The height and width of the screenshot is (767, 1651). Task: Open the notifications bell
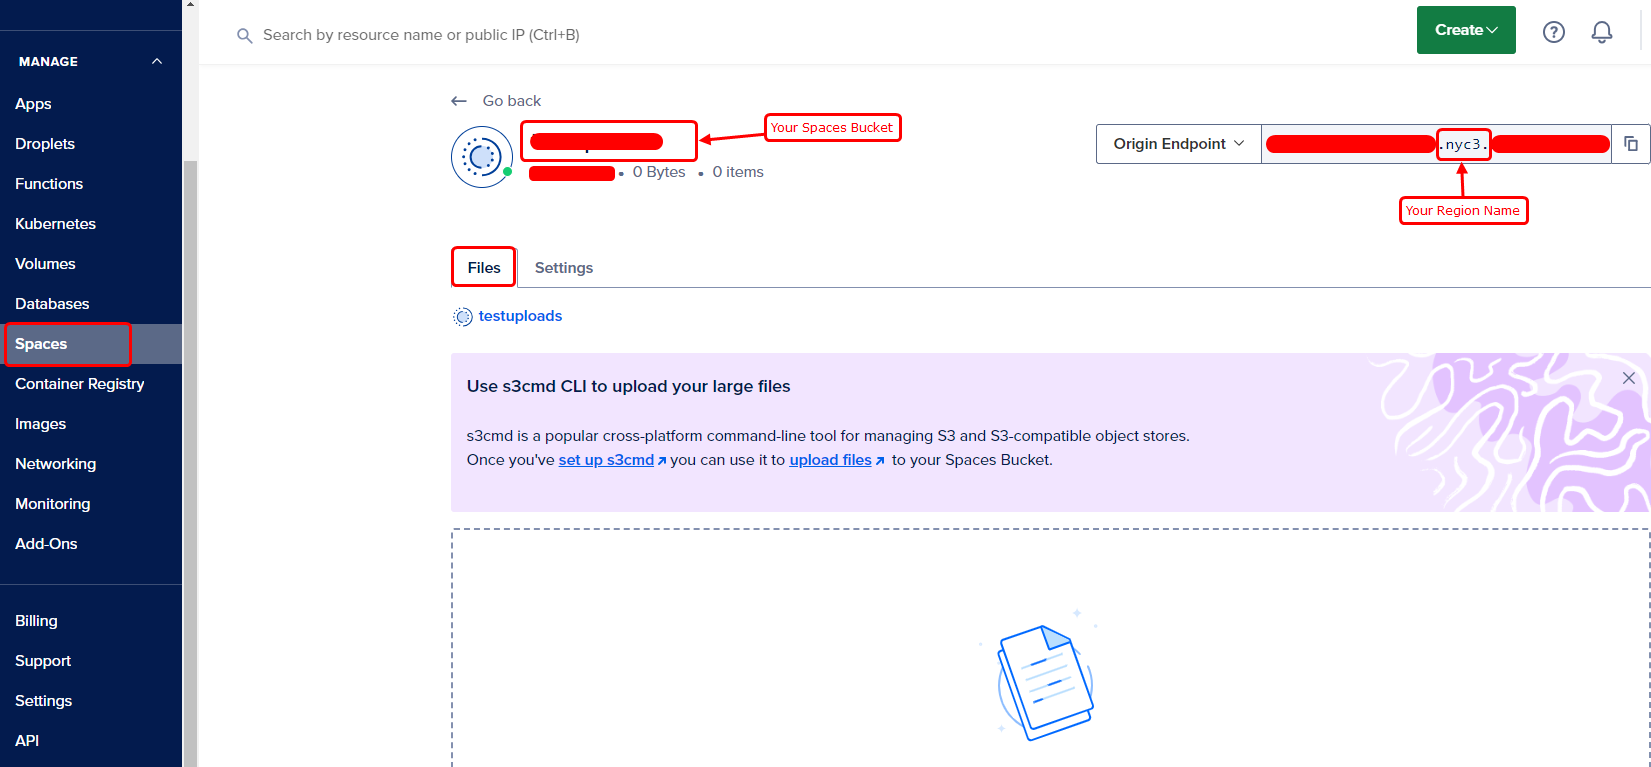pos(1601,32)
